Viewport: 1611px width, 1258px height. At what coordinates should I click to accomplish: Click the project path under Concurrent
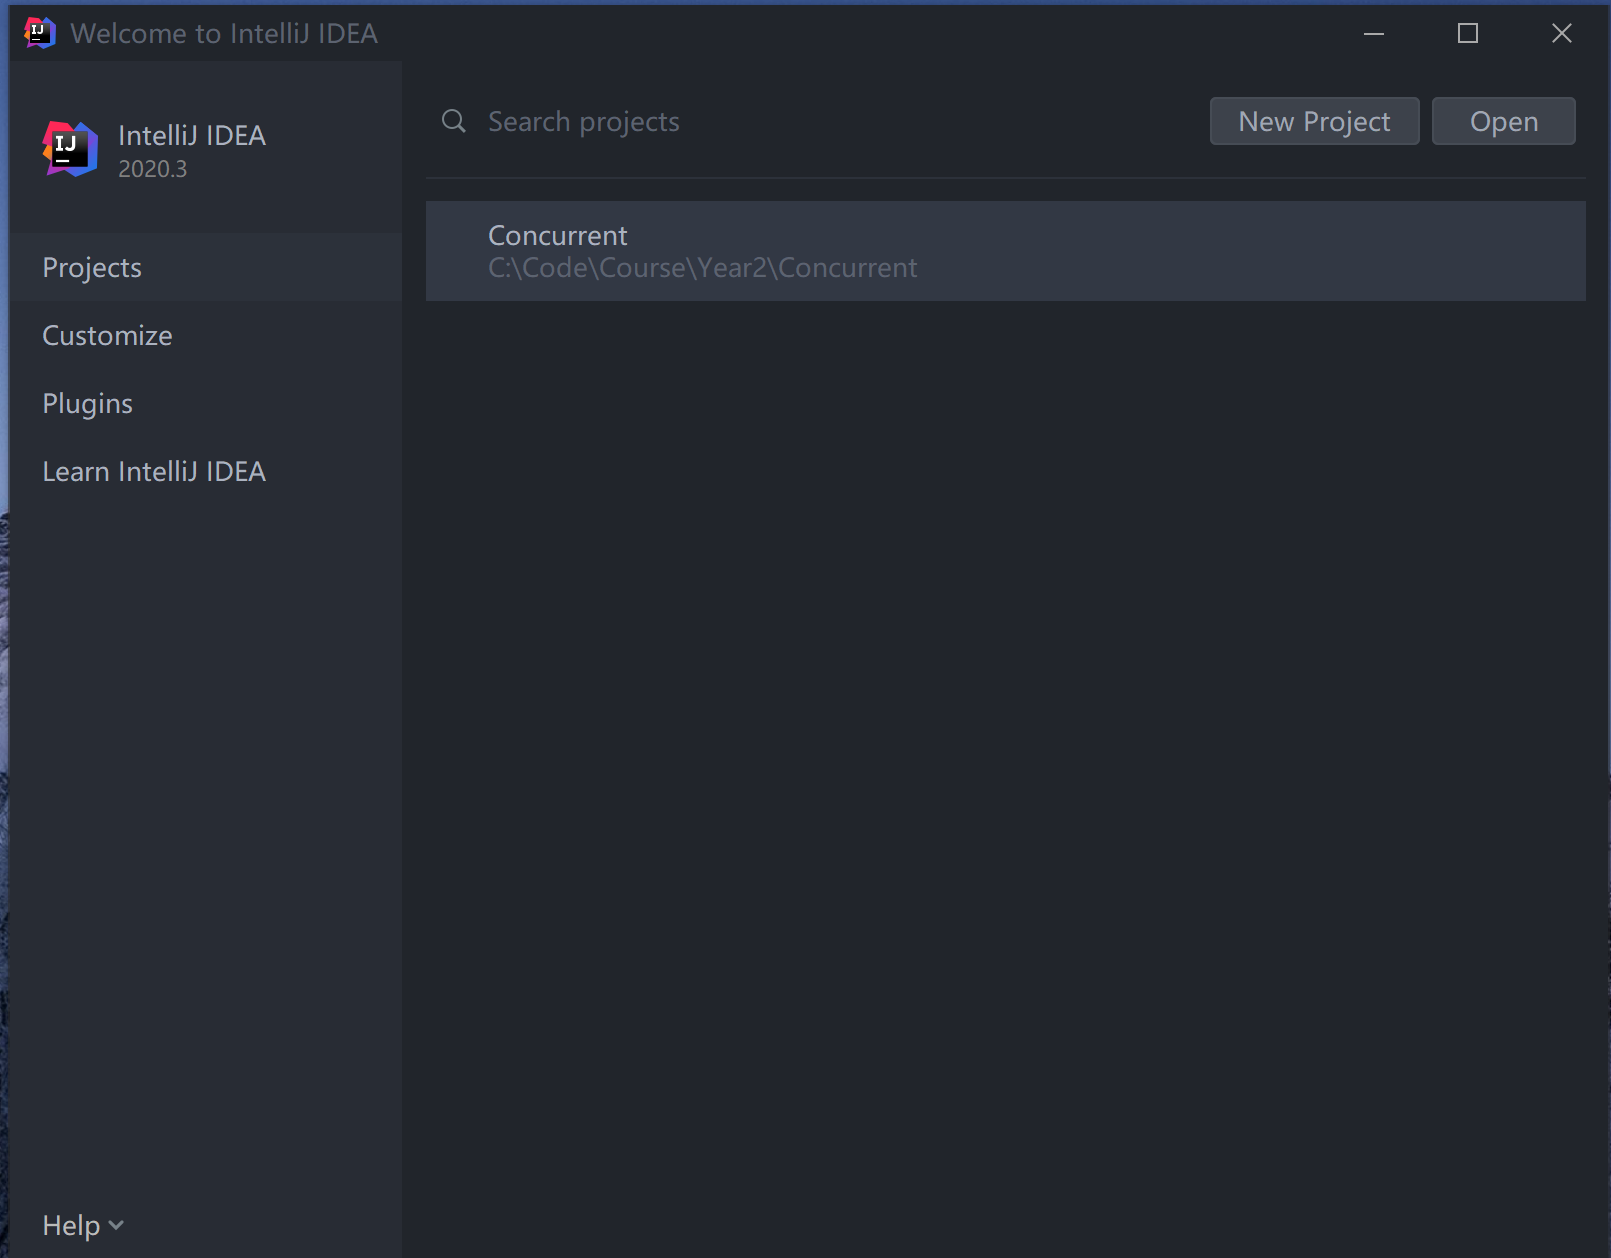702,267
